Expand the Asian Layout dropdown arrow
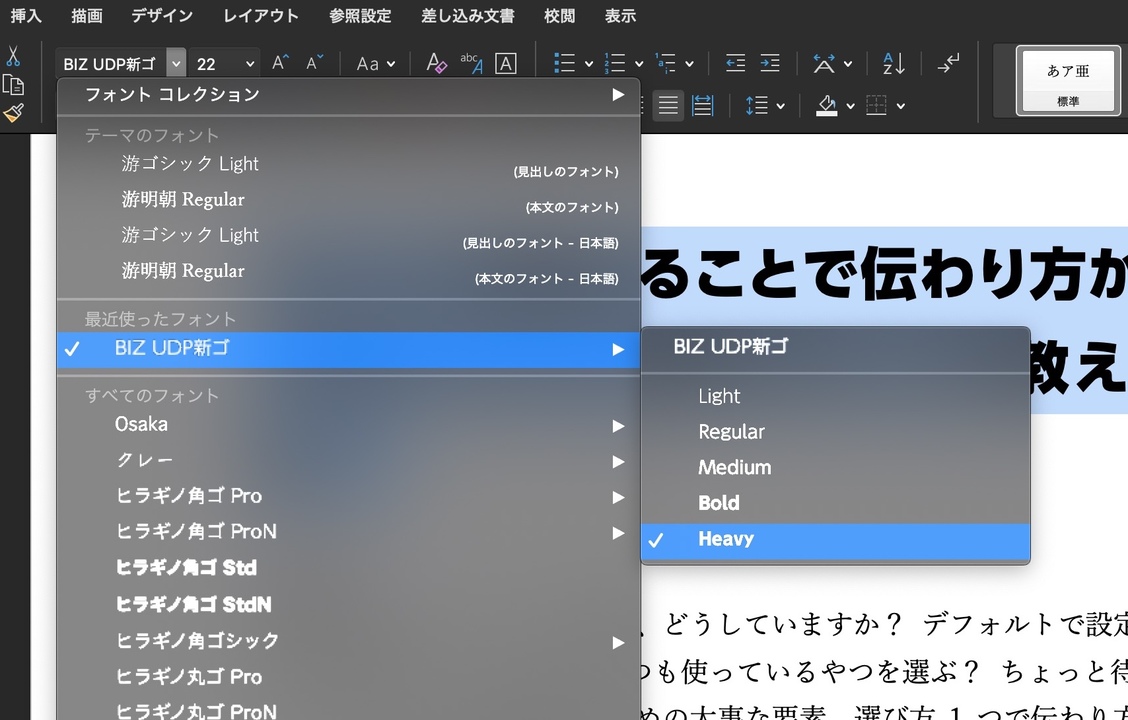This screenshot has height=720, width=1128. pyautogui.click(x=847, y=63)
